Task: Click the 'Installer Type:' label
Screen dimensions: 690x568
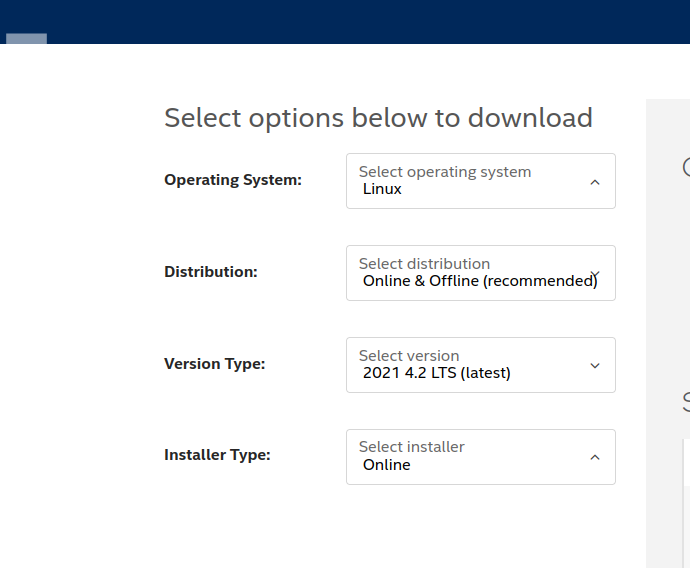Action: tap(217, 455)
